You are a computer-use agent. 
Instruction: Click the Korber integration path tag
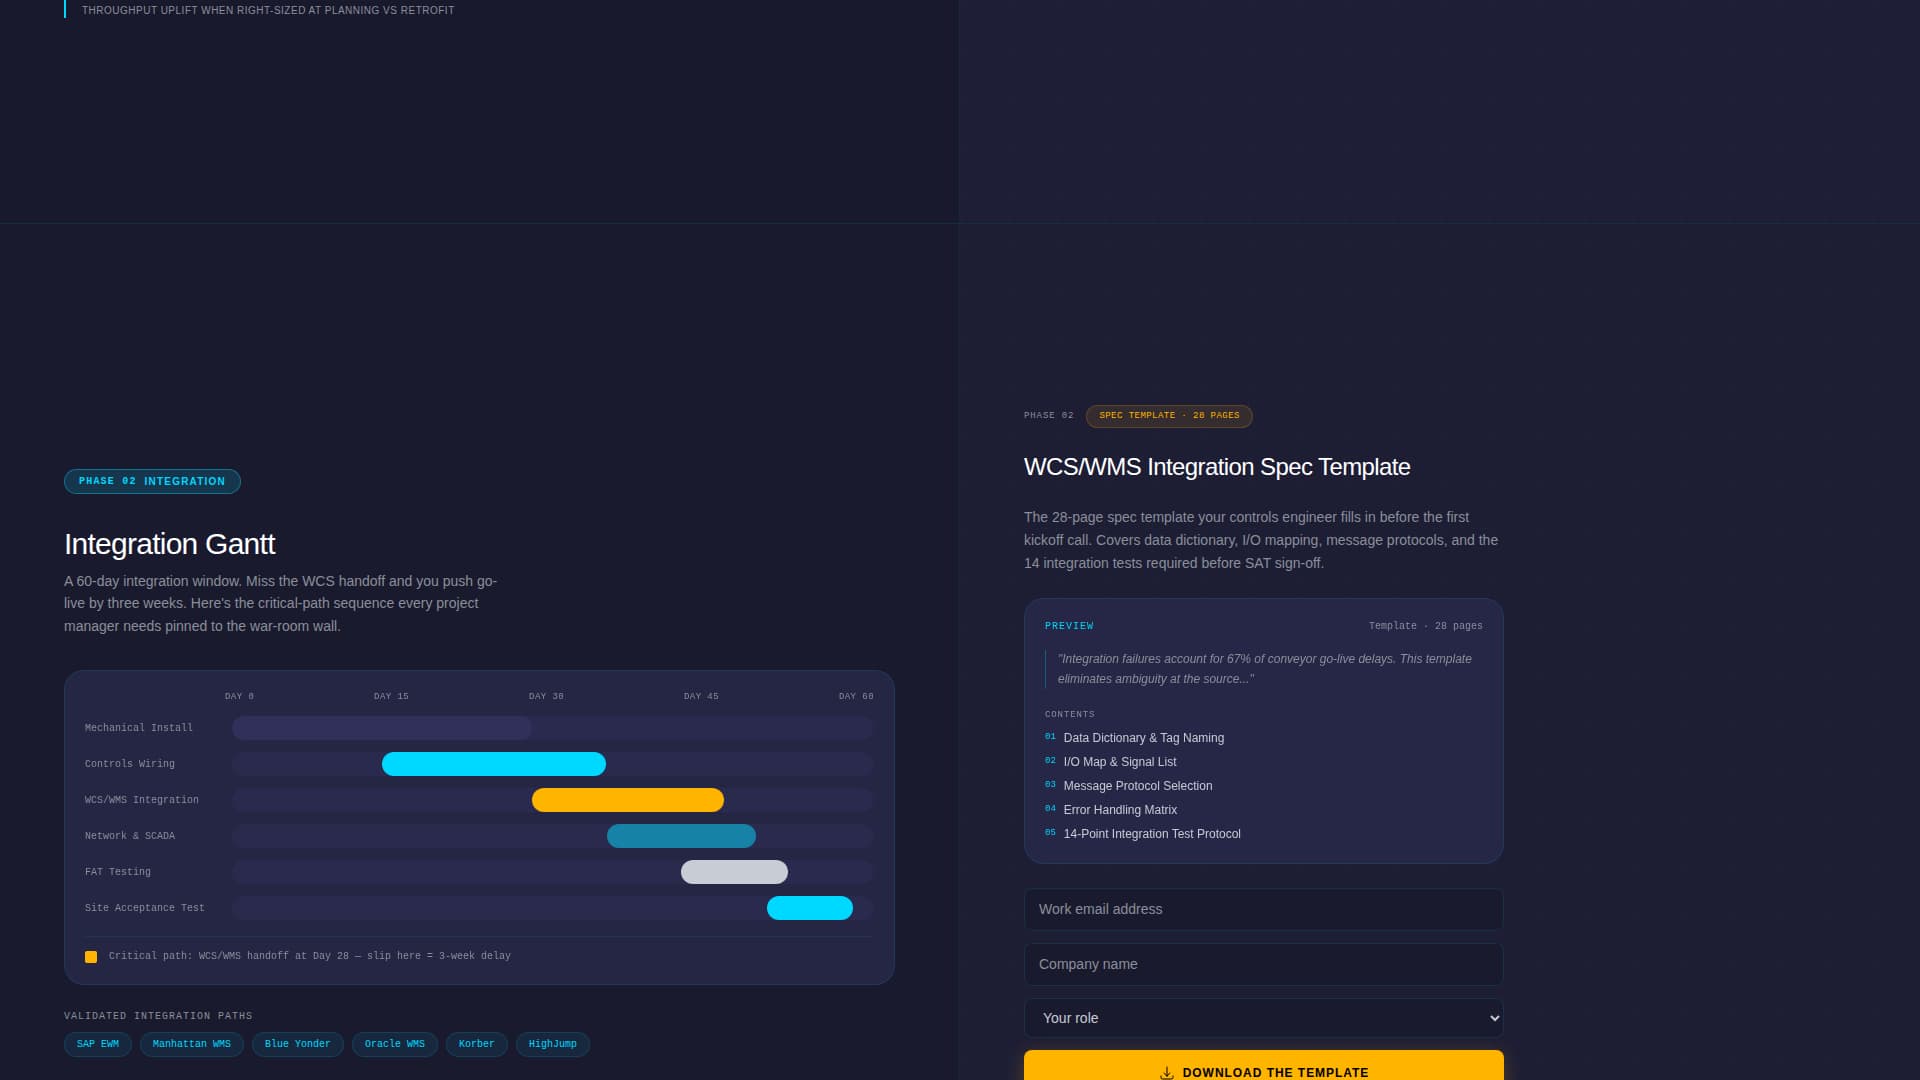[476, 1044]
